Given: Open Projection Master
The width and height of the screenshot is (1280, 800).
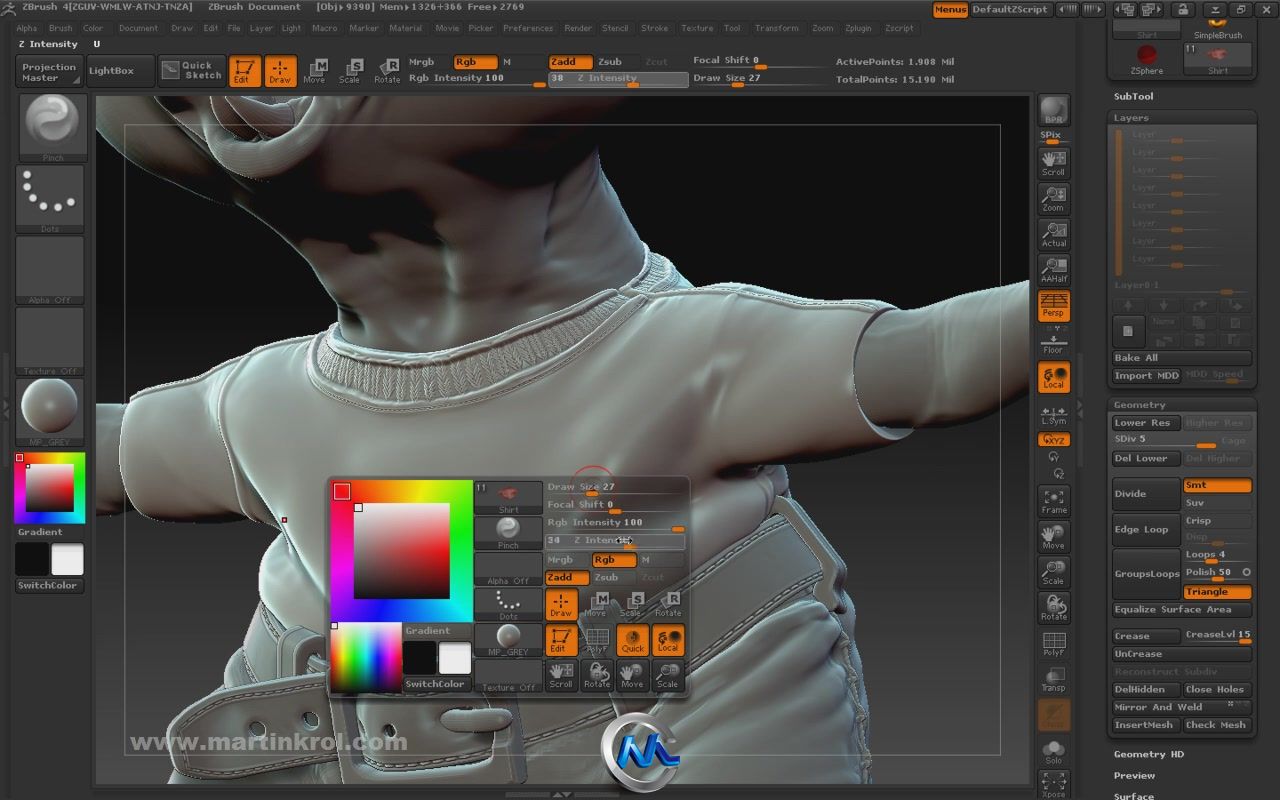Looking at the screenshot, I should tap(49, 72).
